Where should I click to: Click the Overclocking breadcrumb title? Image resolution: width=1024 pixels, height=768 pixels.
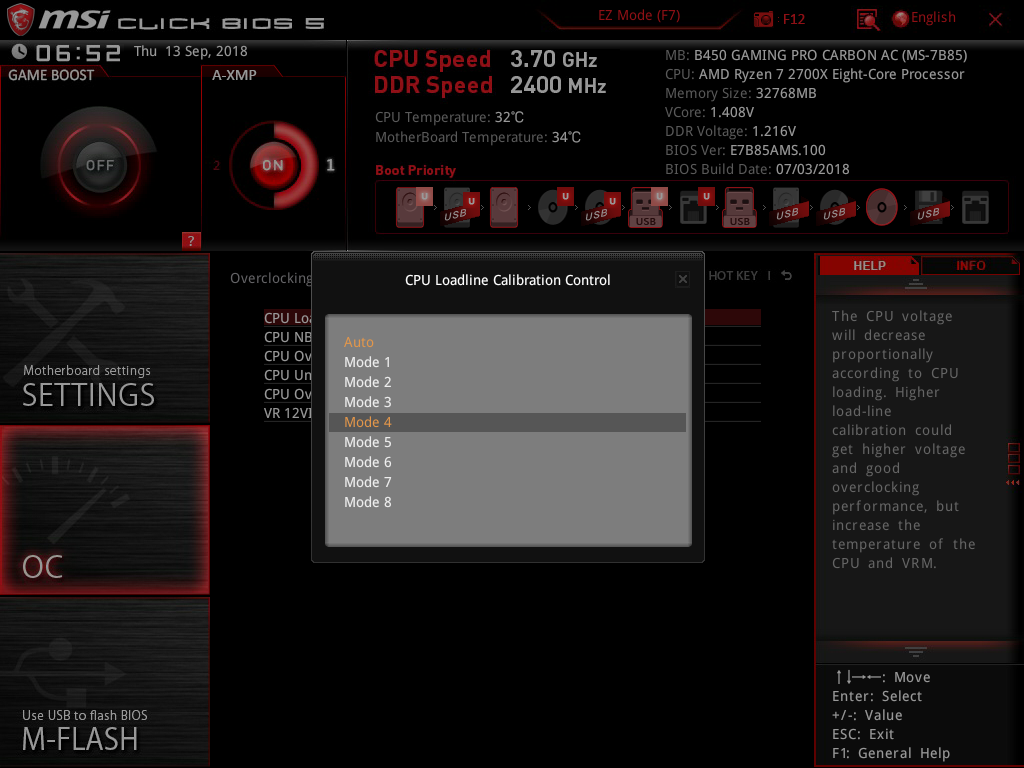click(270, 278)
